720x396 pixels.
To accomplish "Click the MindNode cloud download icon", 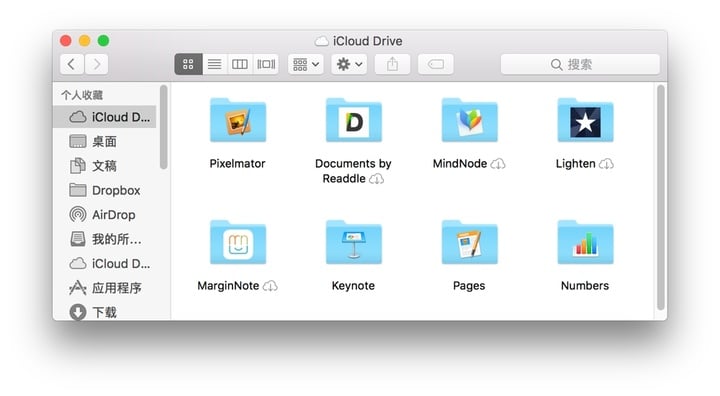I will pyautogui.click(x=498, y=164).
